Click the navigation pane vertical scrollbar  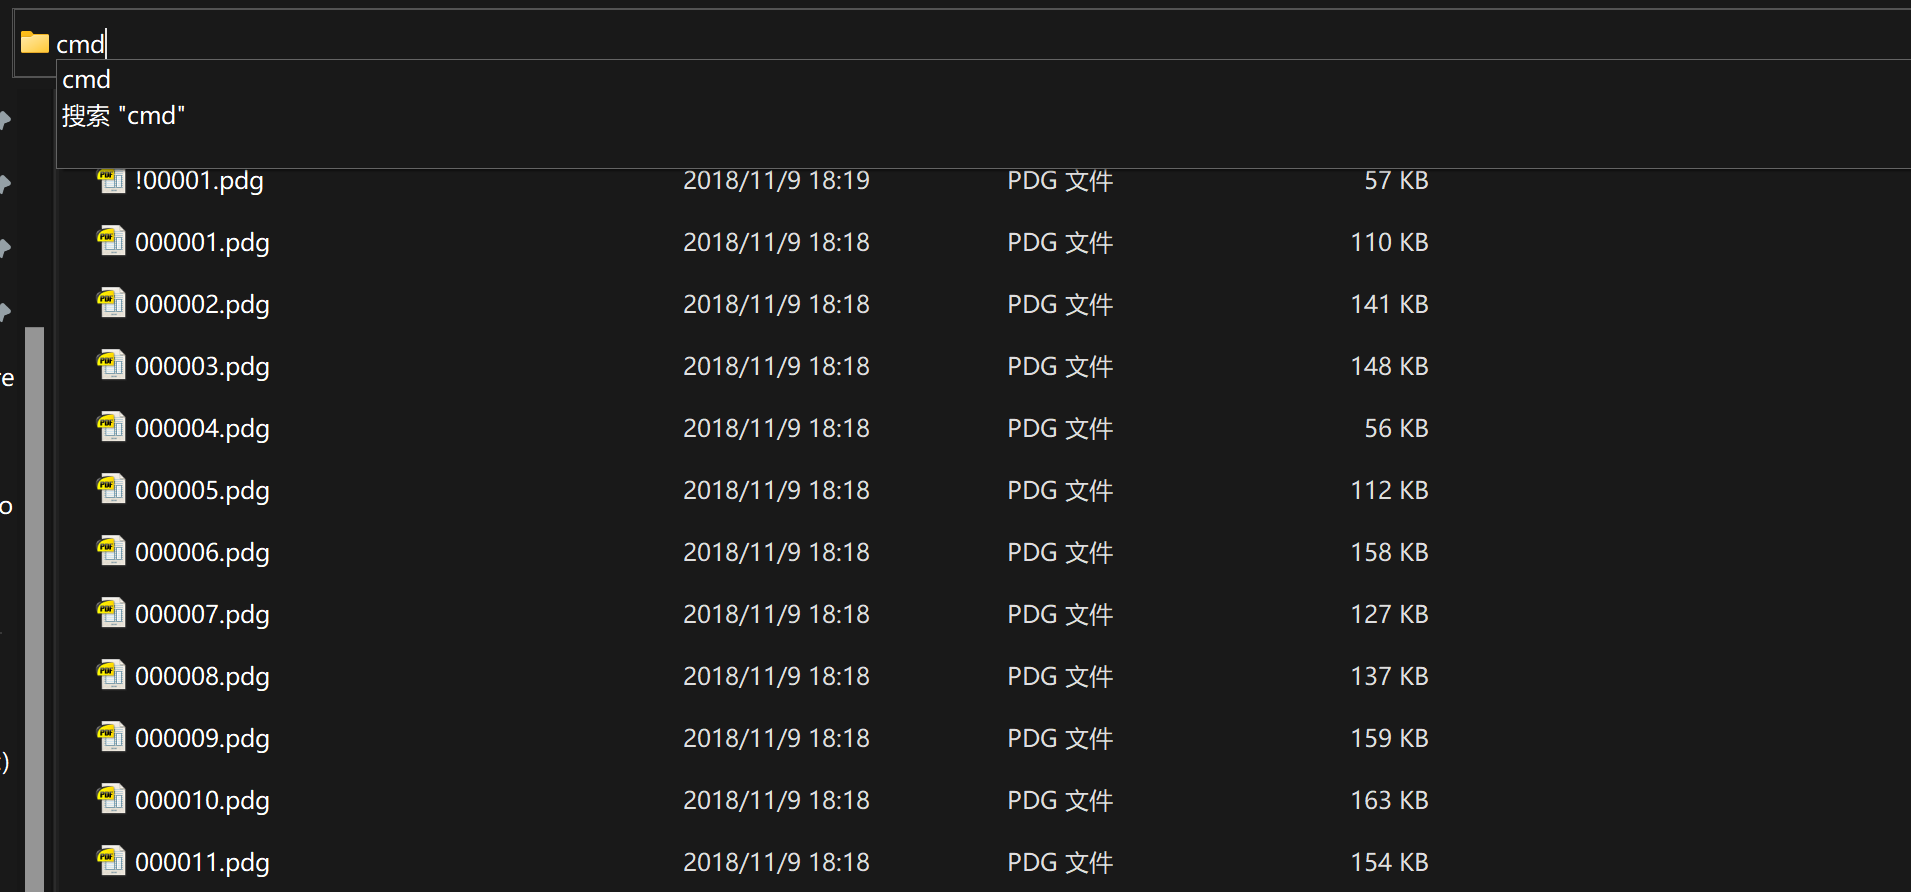click(x=35, y=600)
